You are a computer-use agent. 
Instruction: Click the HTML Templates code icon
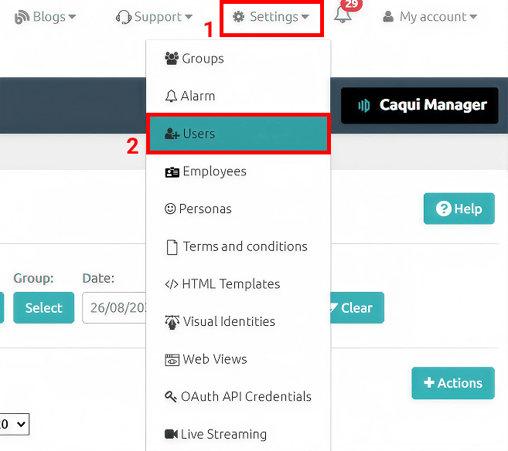click(171, 284)
